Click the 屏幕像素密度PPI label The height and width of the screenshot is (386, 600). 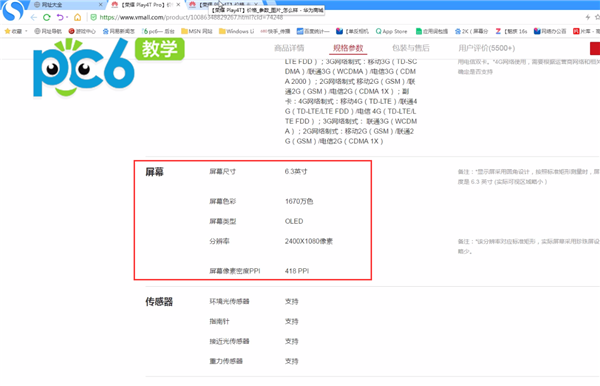click(x=235, y=271)
